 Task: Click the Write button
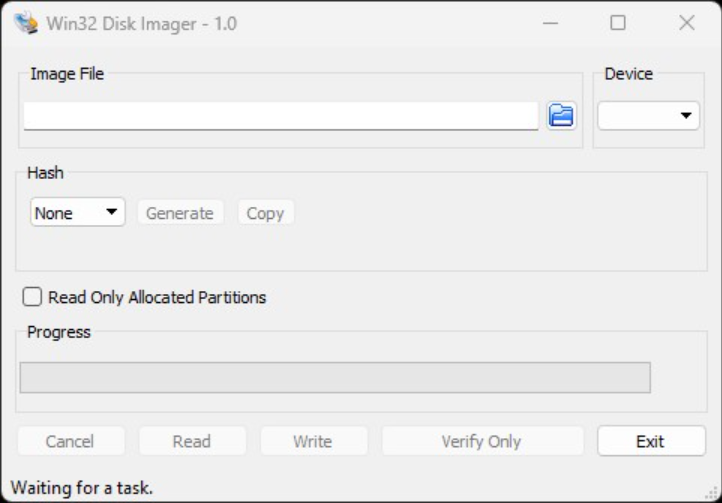[x=313, y=441]
